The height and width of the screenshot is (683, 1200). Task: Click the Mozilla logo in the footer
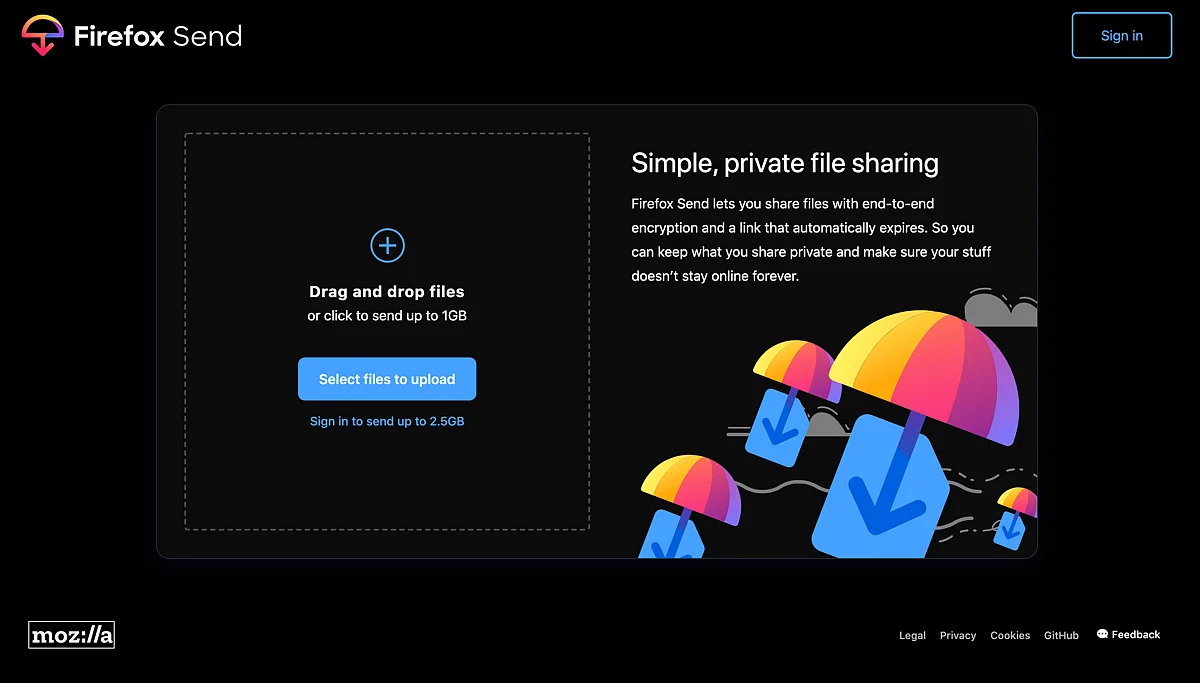click(71, 635)
